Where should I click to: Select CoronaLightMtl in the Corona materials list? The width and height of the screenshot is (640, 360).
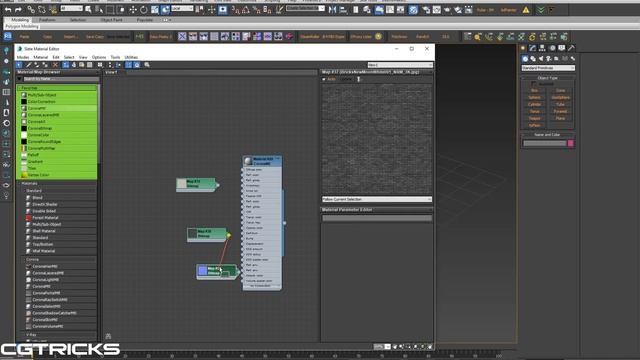coord(46,280)
